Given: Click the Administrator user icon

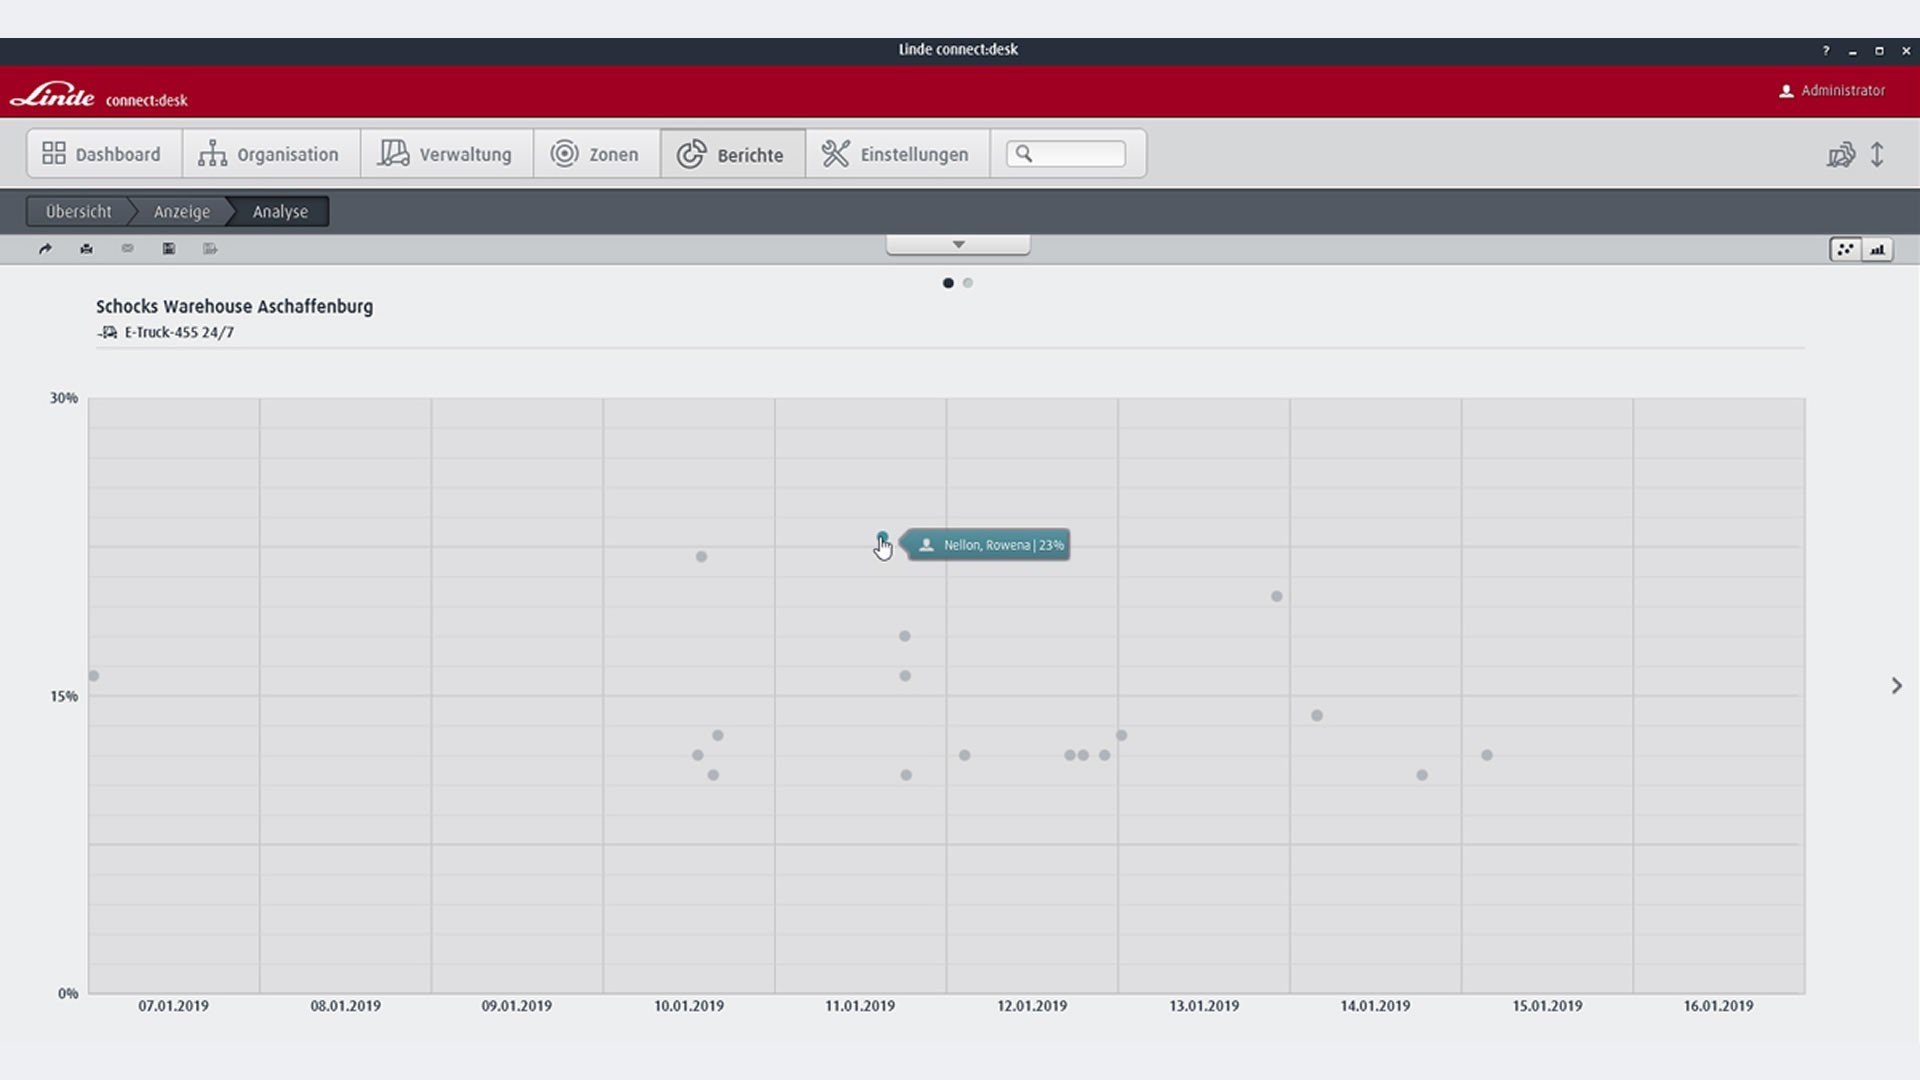Looking at the screenshot, I should click(x=1786, y=90).
